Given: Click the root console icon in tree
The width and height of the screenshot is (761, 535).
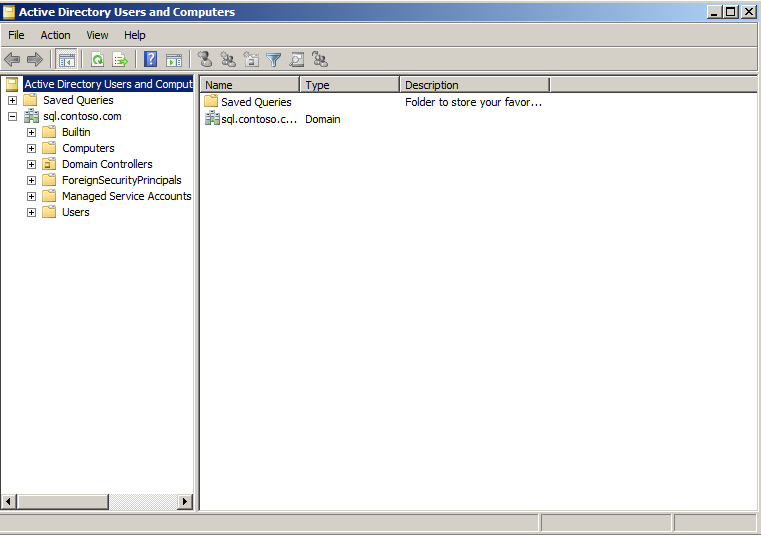Looking at the screenshot, I should coord(12,84).
